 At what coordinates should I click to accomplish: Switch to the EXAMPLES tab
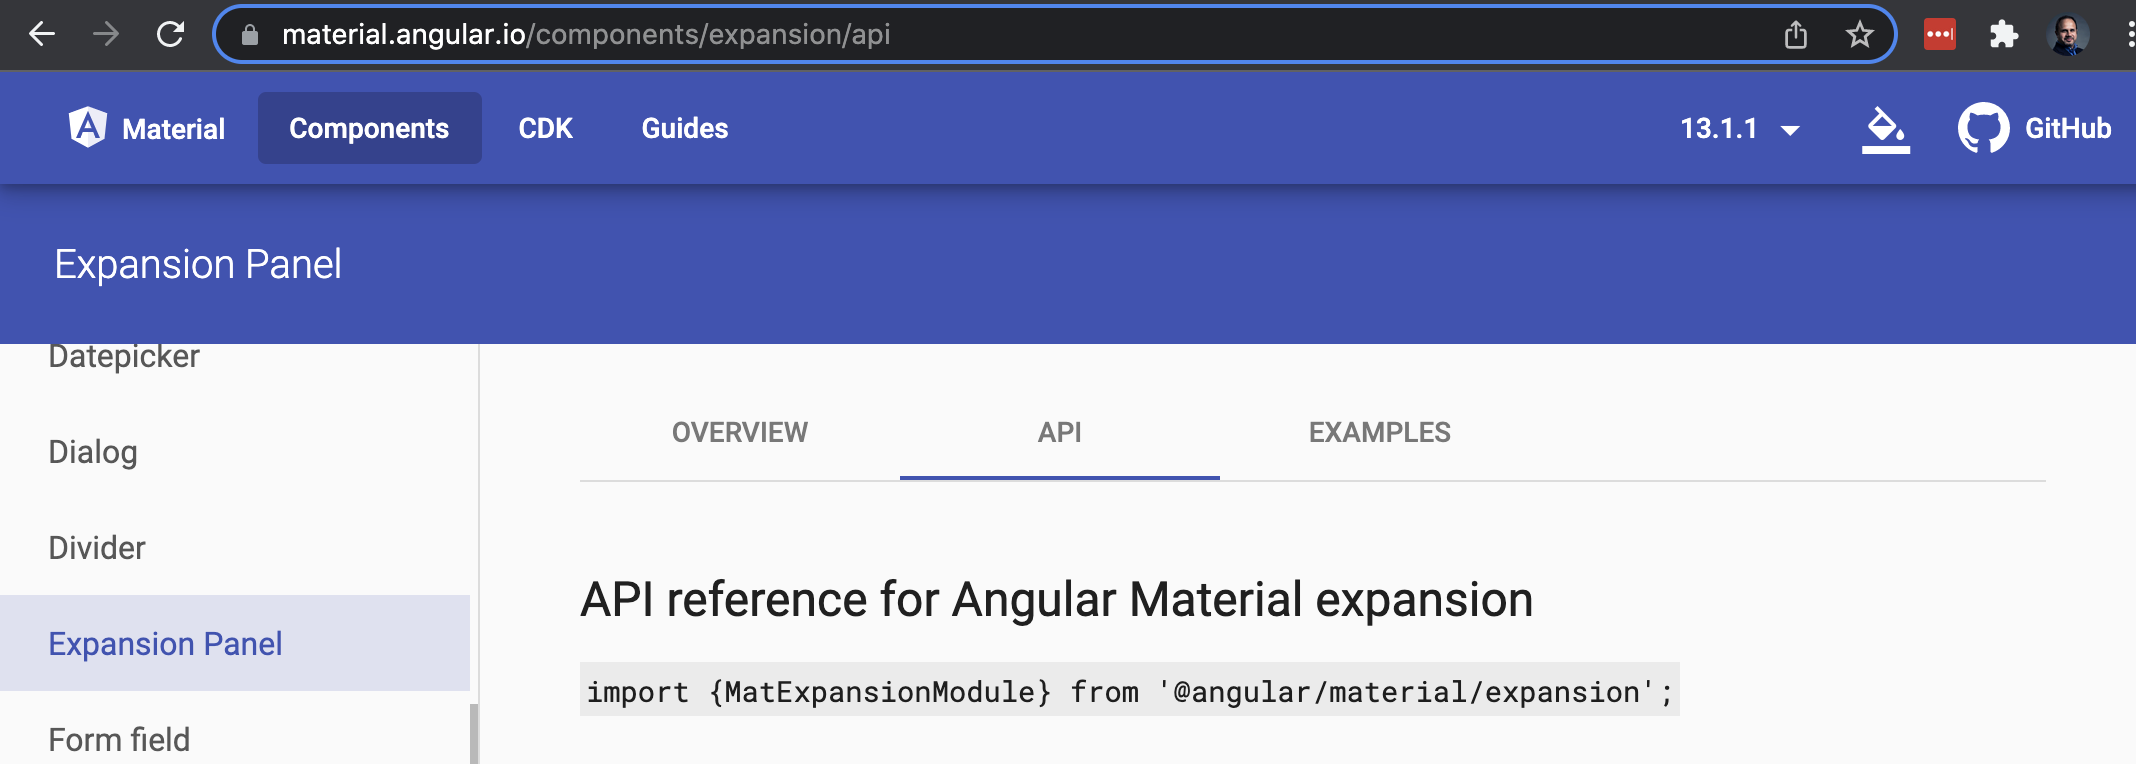coord(1380,432)
